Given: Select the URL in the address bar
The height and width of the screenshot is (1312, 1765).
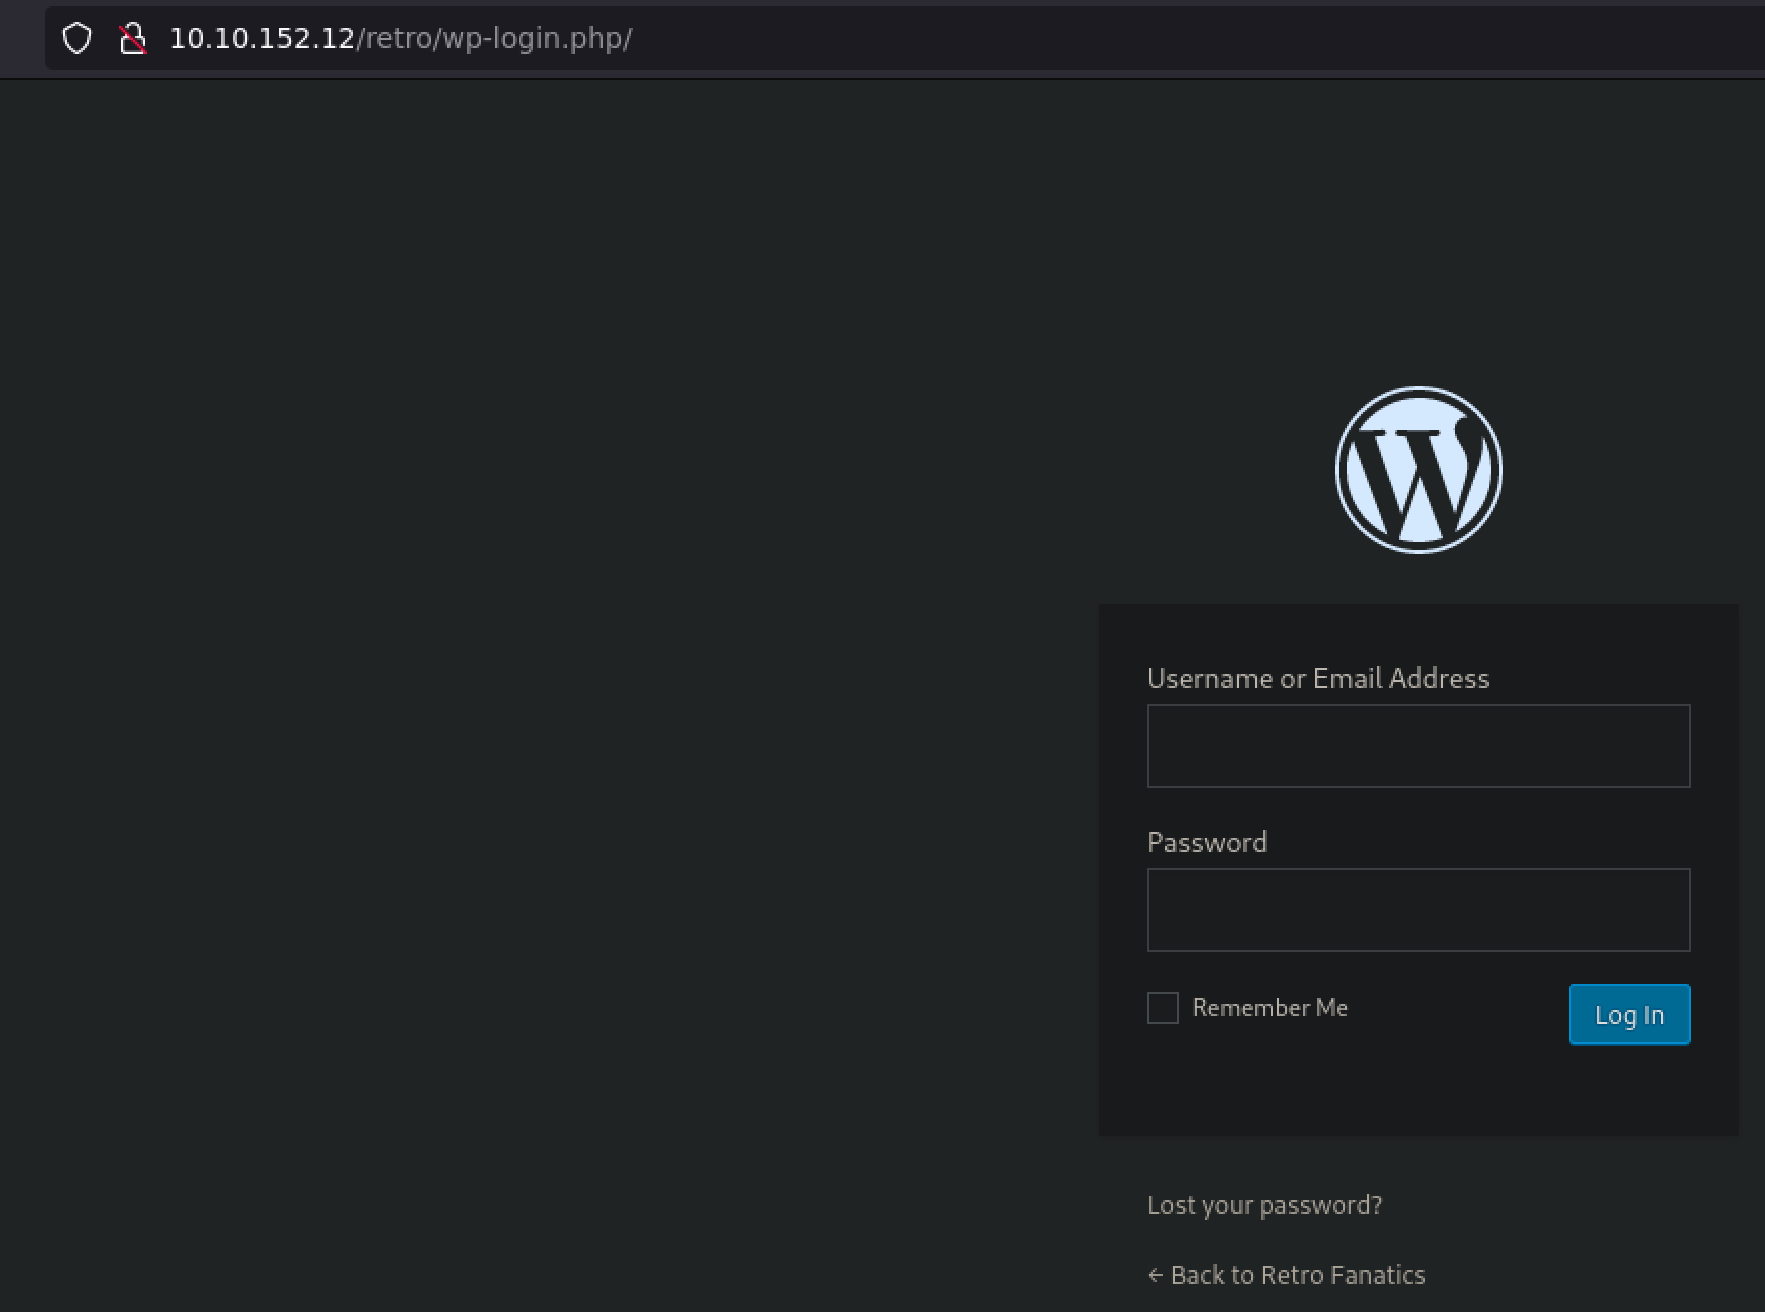Looking at the screenshot, I should [400, 39].
